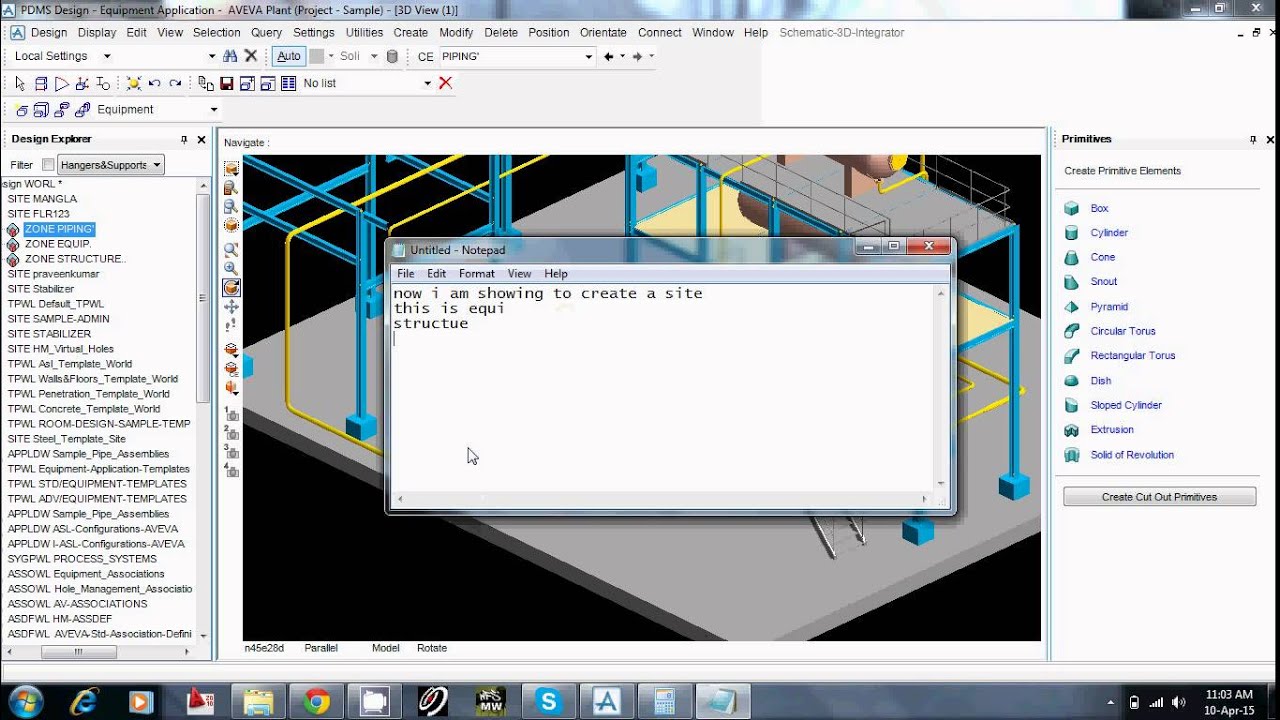Open the CE PIPING' combo box dropdown

click(x=589, y=57)
